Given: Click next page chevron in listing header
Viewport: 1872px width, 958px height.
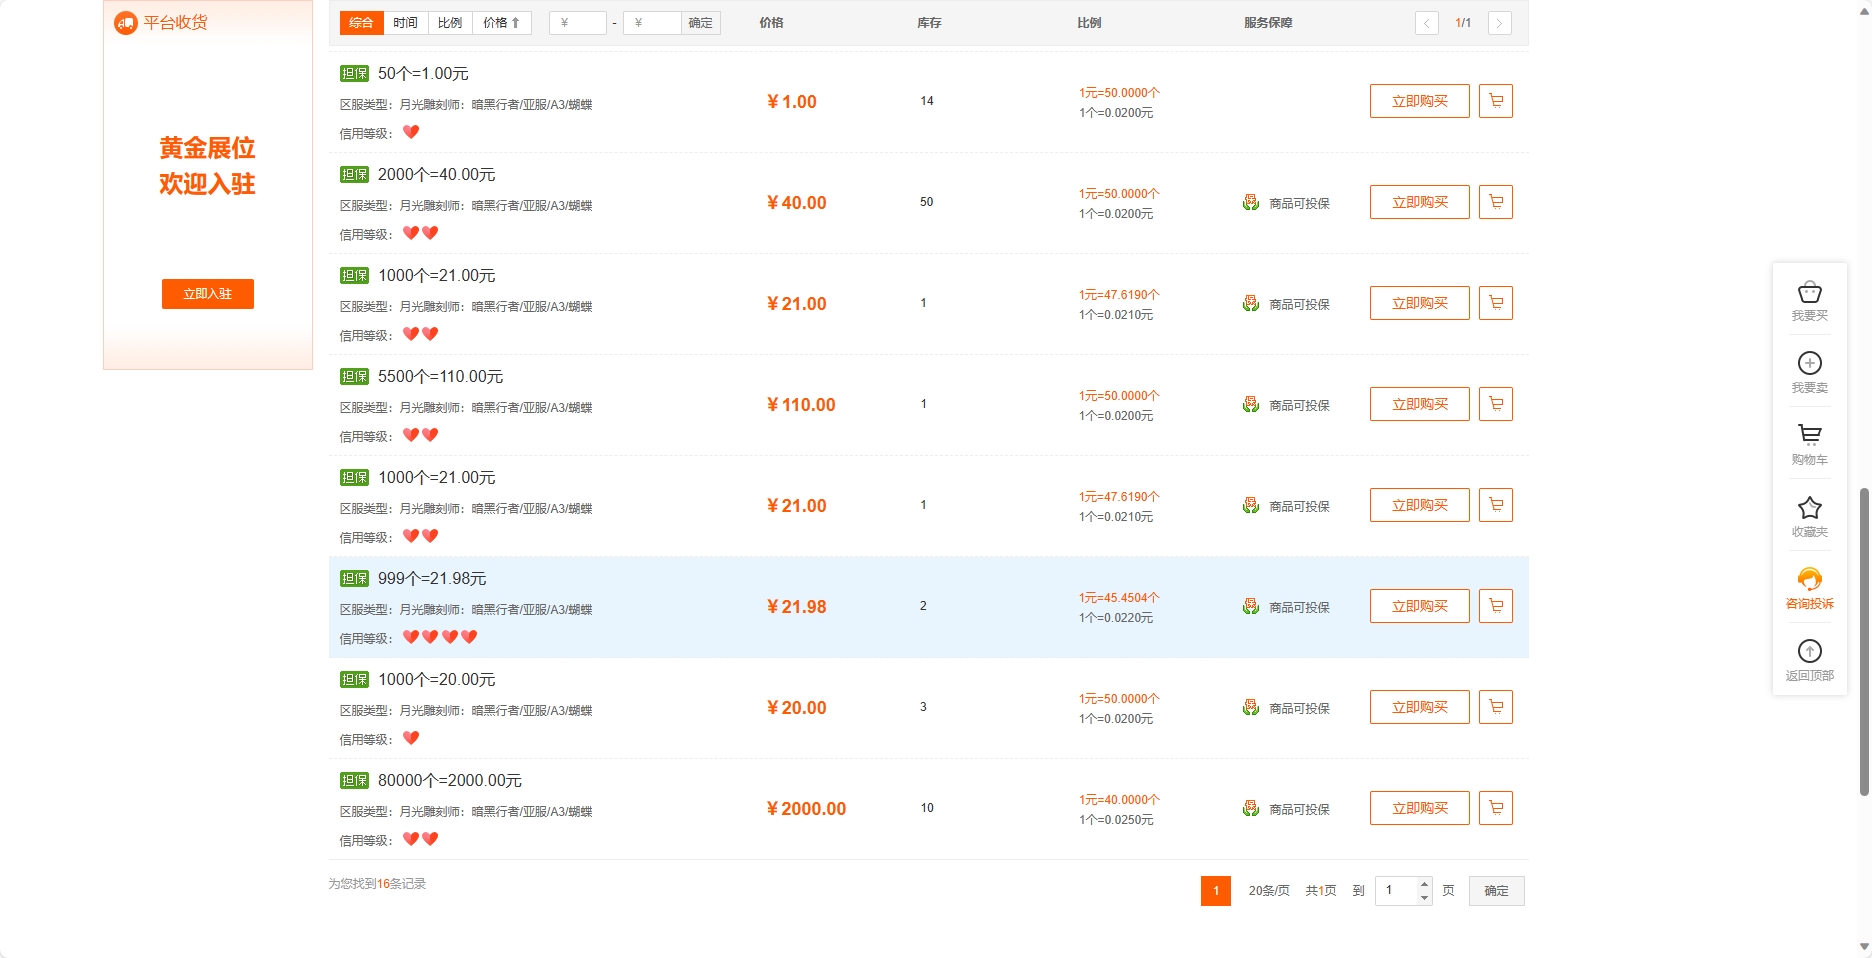Looking at the screenshot, I should (1499, 22).
